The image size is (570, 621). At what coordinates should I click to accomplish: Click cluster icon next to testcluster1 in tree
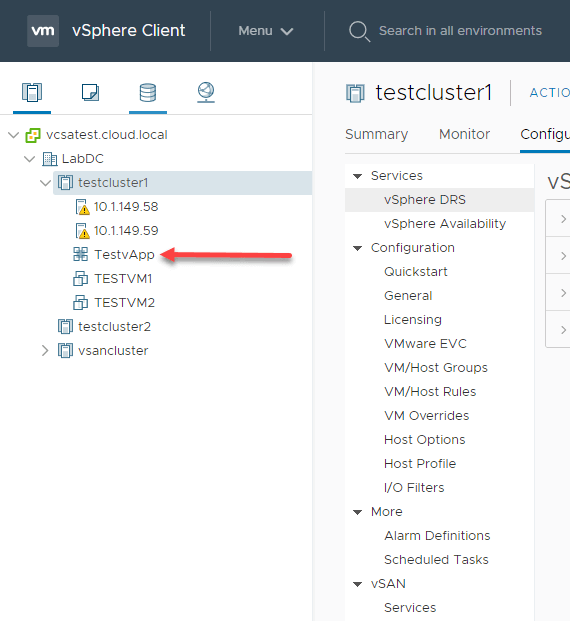65,183
